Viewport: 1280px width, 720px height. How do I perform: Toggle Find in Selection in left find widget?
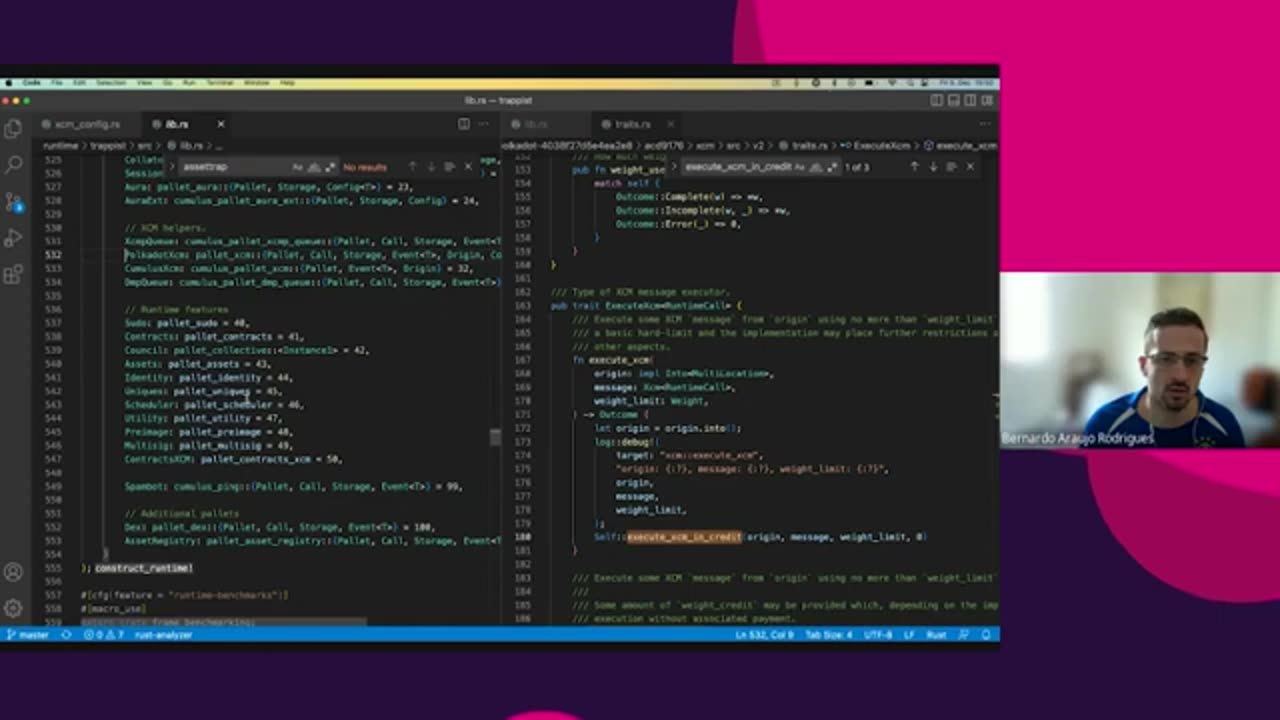[x=449, y=167]
